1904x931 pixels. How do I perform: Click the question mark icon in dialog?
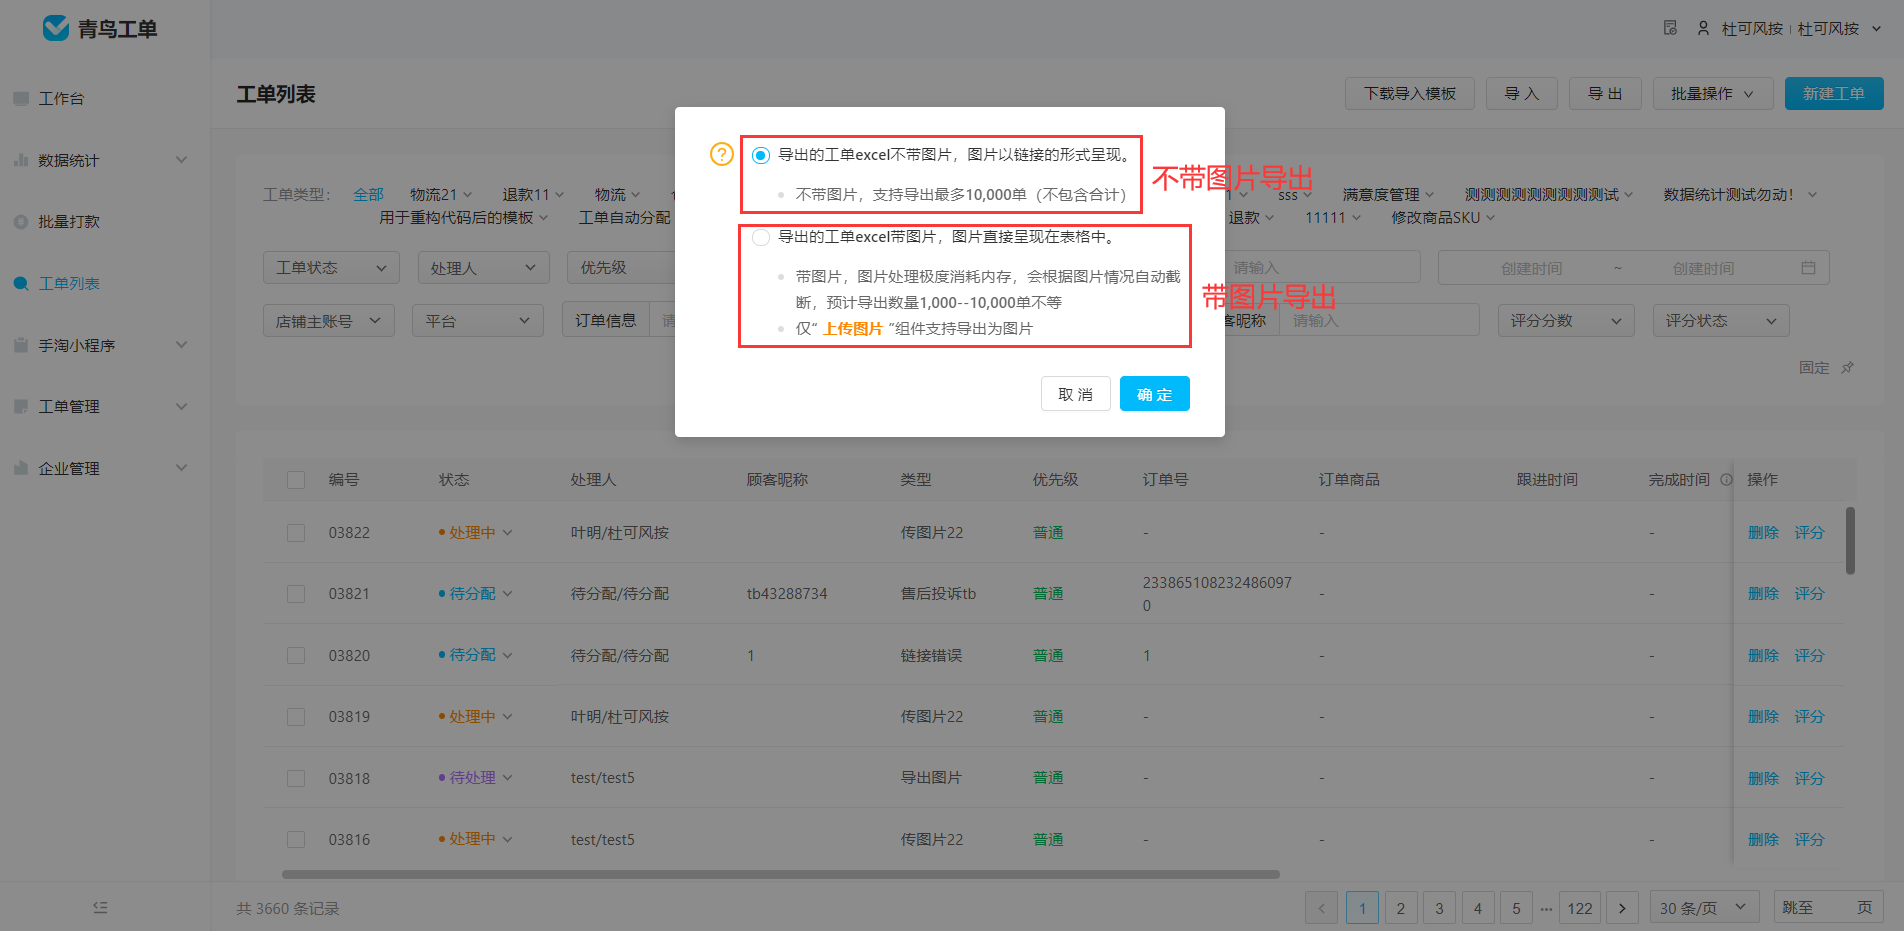722,154
